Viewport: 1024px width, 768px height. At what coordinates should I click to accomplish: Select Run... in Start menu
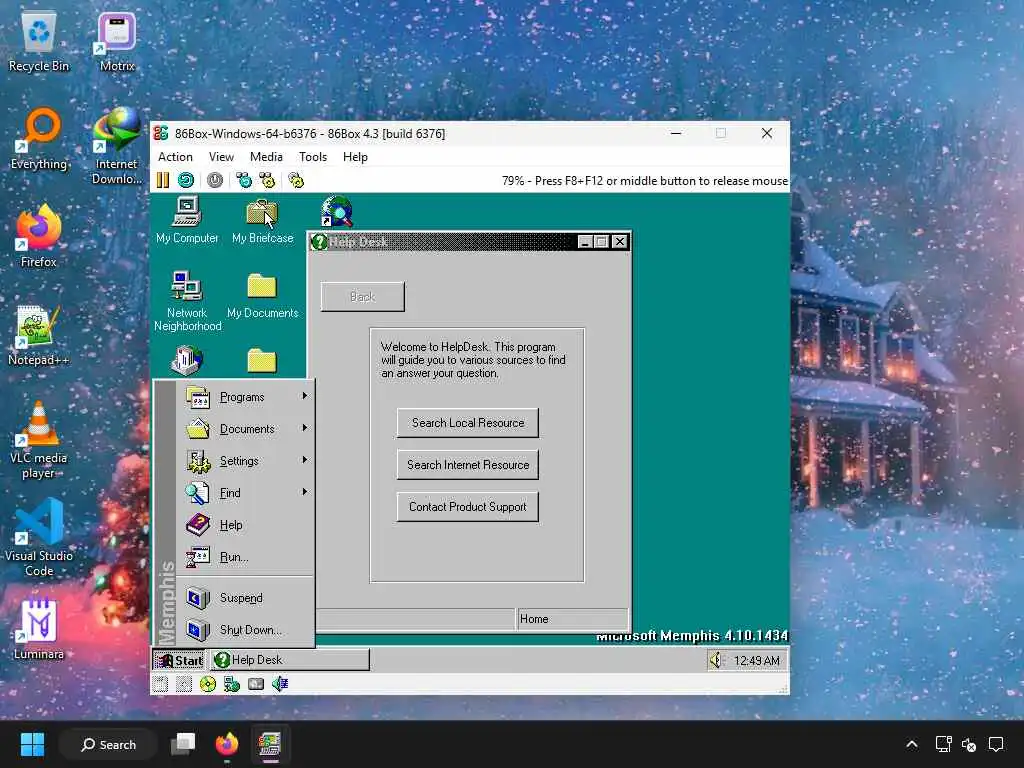246,556
